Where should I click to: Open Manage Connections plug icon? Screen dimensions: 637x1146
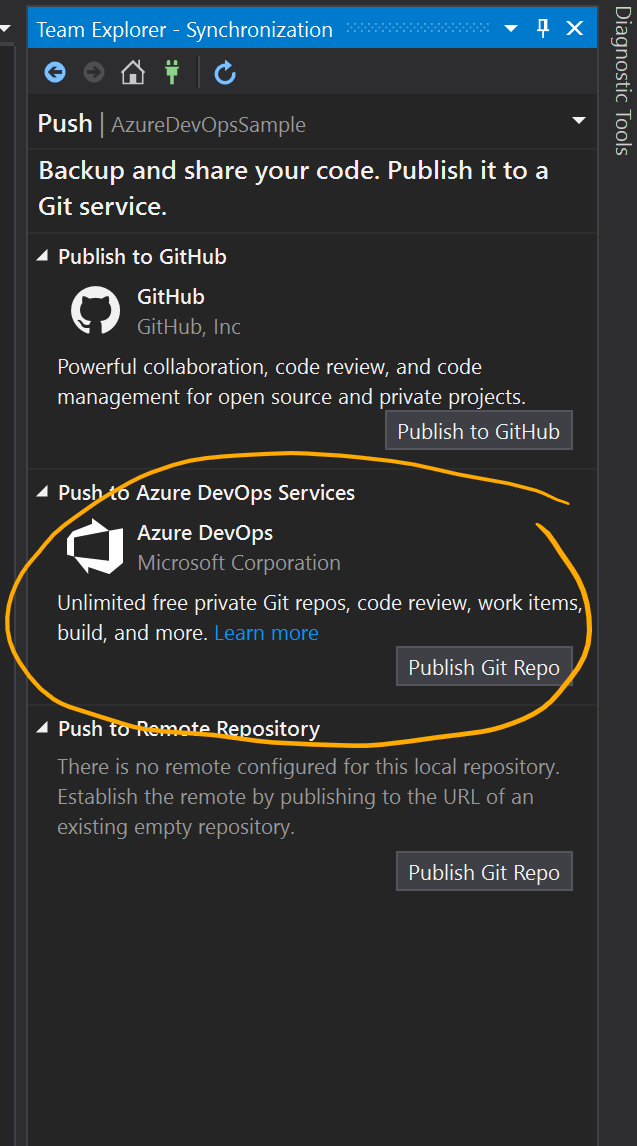(169, 72)
